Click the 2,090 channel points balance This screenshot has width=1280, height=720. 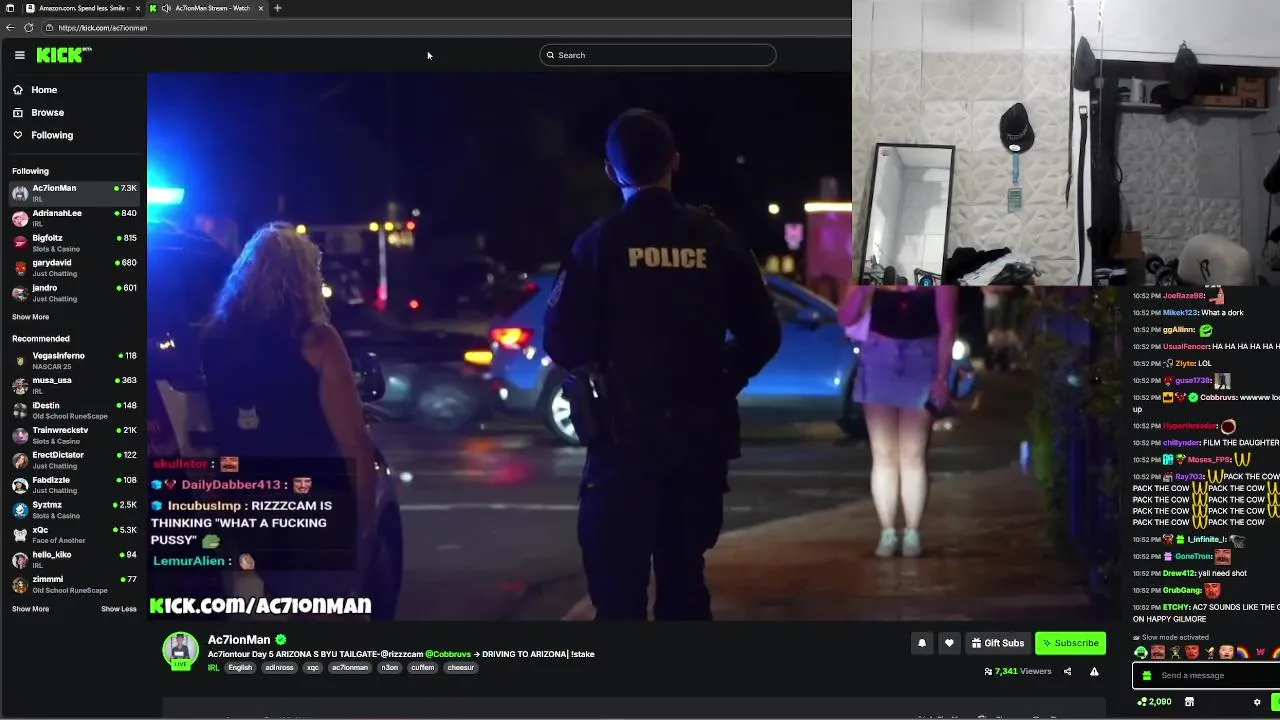tap(1154, 702)
